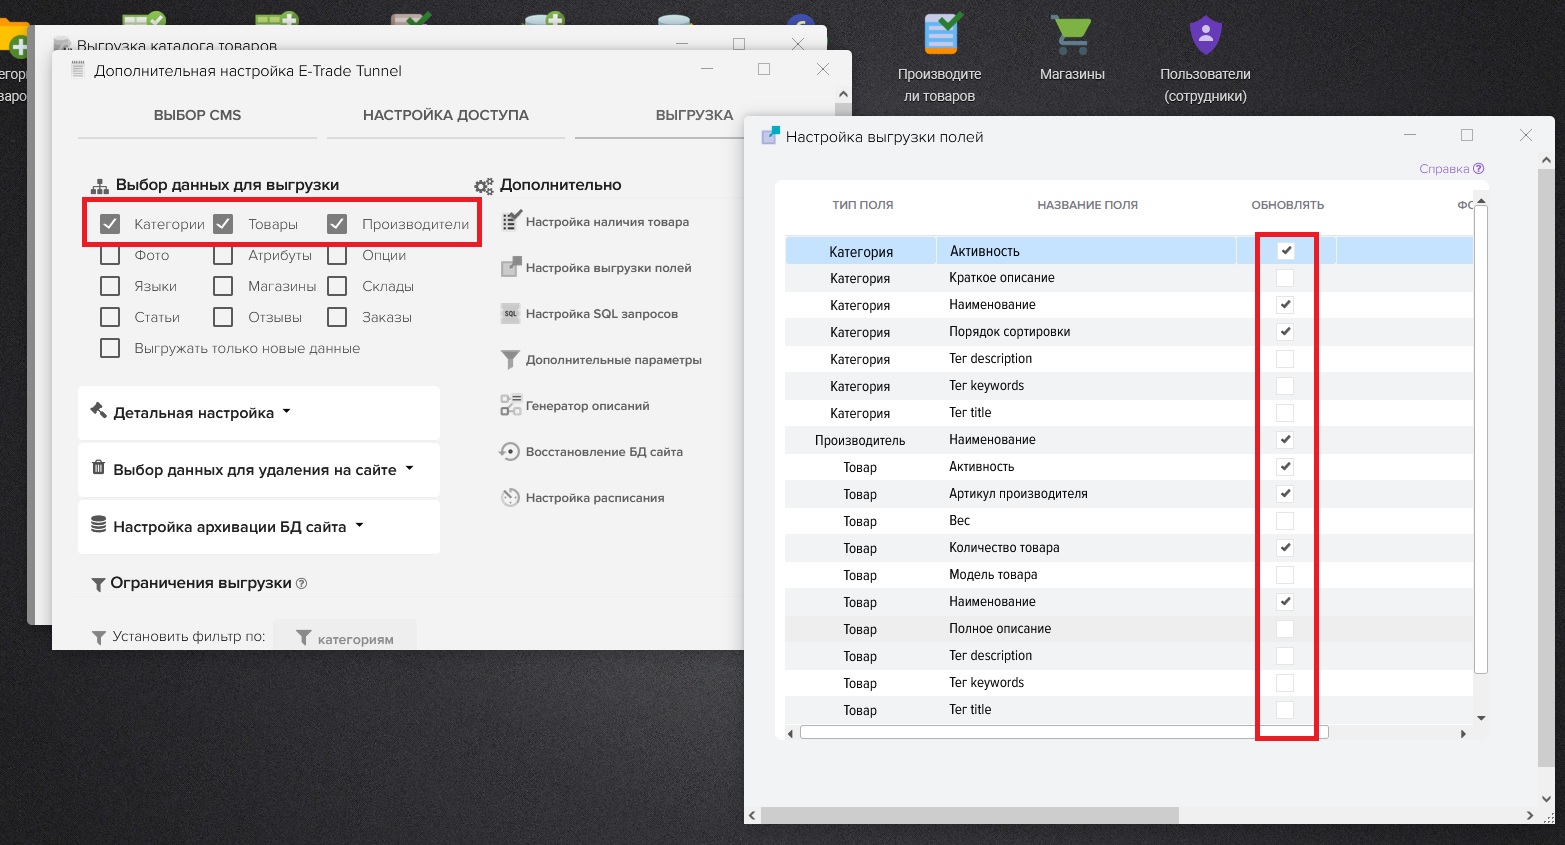Sort by ТИП ПОЛЯ column header
Screen dimensions: 1565x845
pyautogui.click(x=862, y=205)
